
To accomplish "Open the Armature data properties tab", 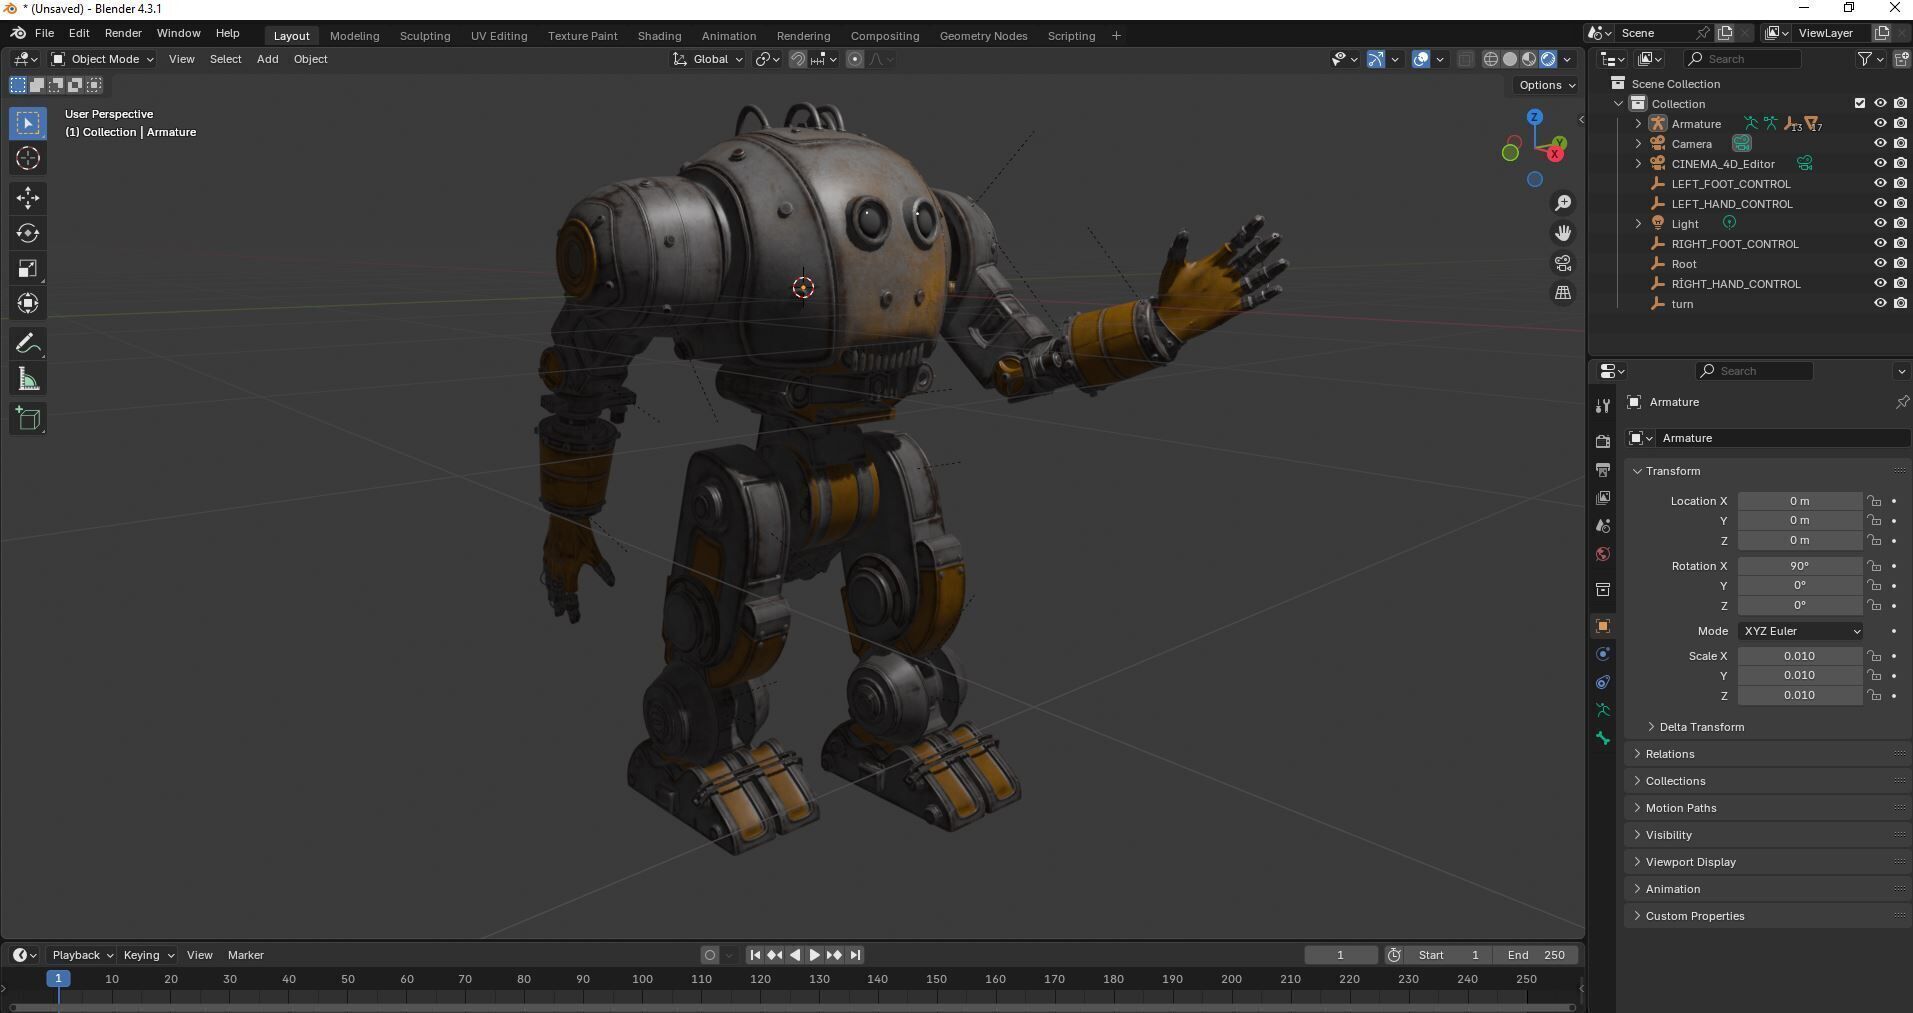I will (1603, 710).
